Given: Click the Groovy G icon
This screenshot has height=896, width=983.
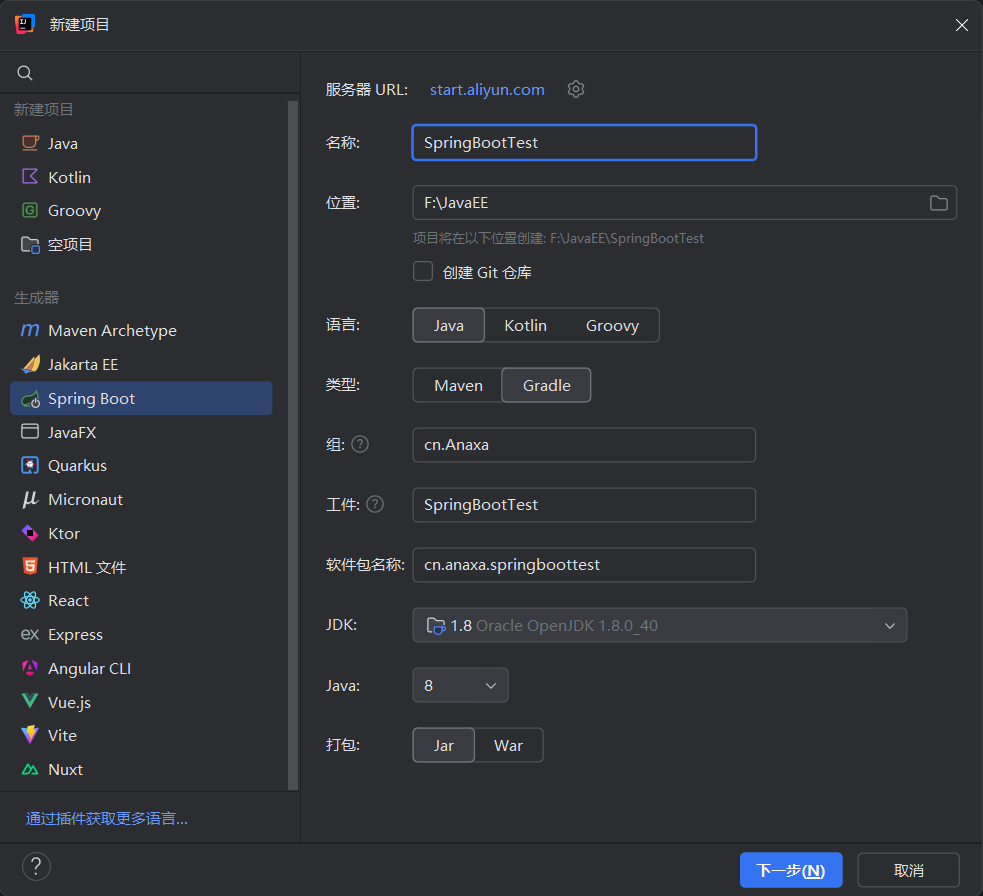Looking at the screenshot, I should click(x=30, y=210).
